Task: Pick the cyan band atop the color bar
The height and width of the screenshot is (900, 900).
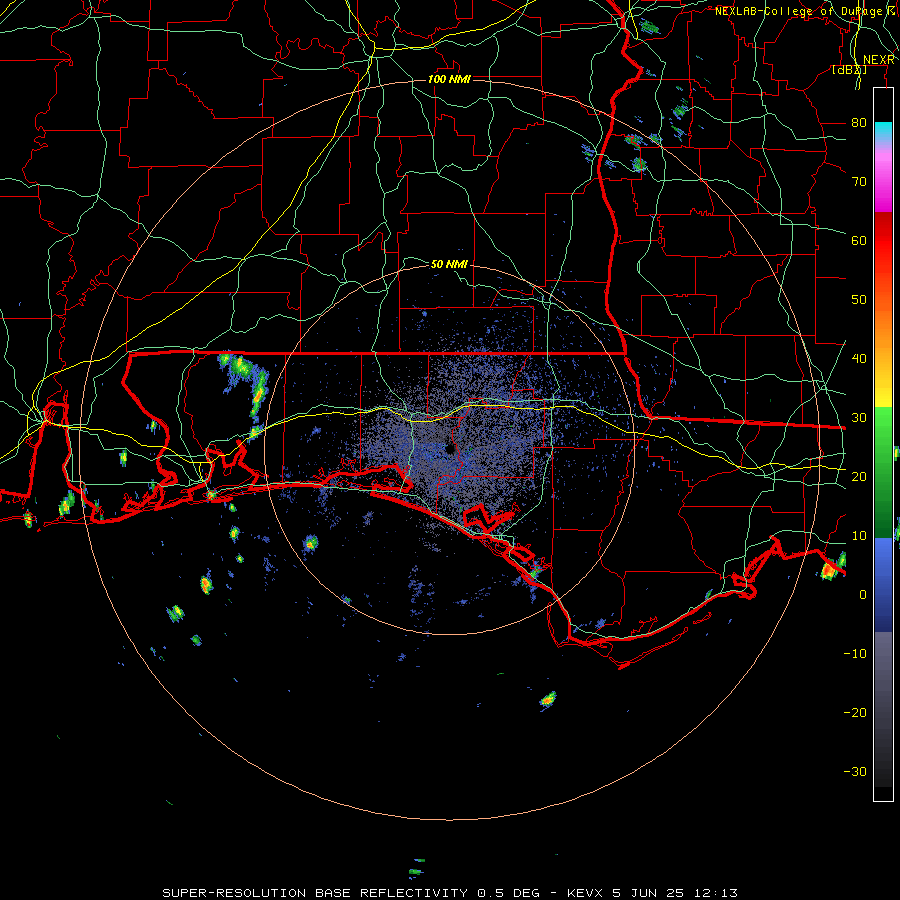Action: point(883,133)
